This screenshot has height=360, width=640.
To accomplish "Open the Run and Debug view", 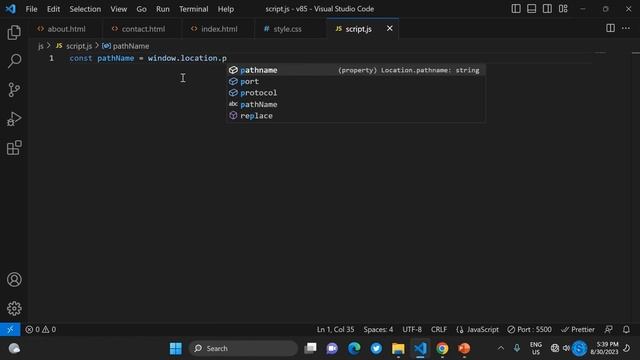I will [x=14, y=119].
